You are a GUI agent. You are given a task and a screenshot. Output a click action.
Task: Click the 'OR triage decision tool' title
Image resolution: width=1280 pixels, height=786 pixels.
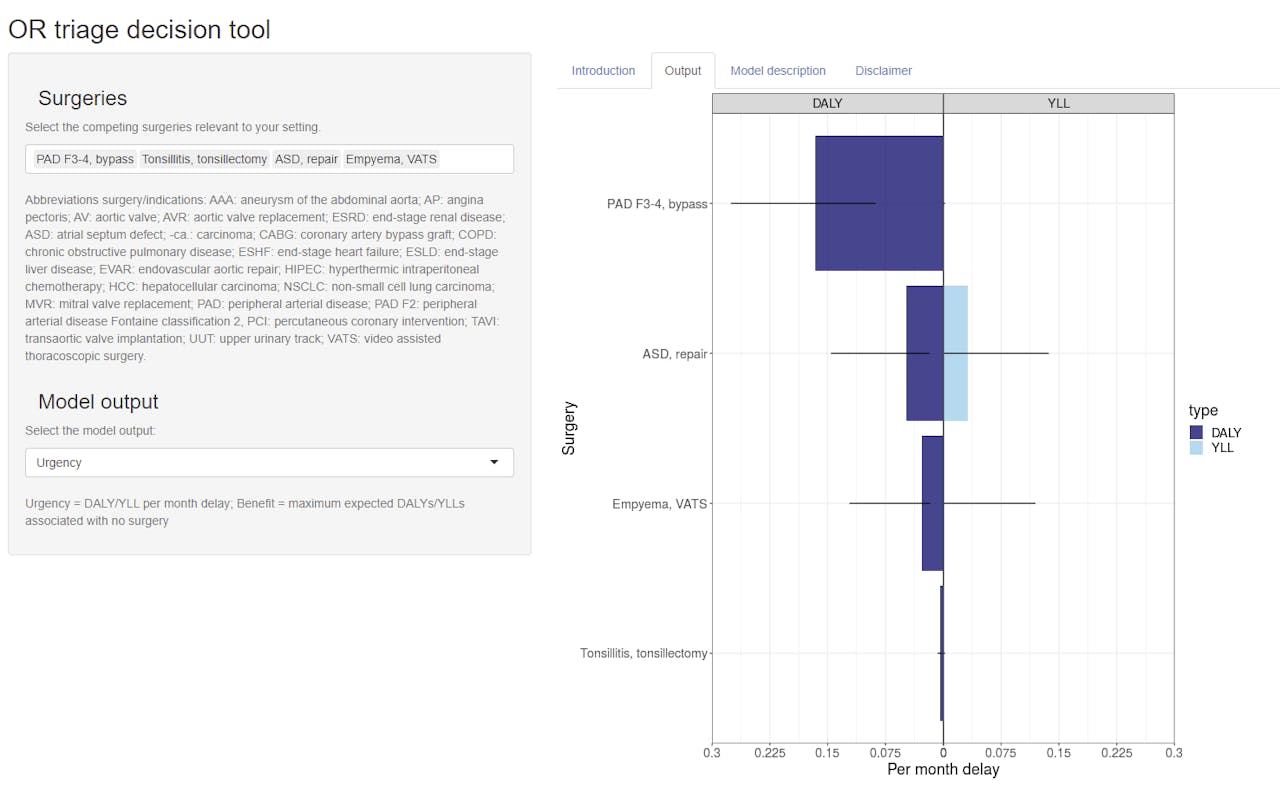[139, 30]
